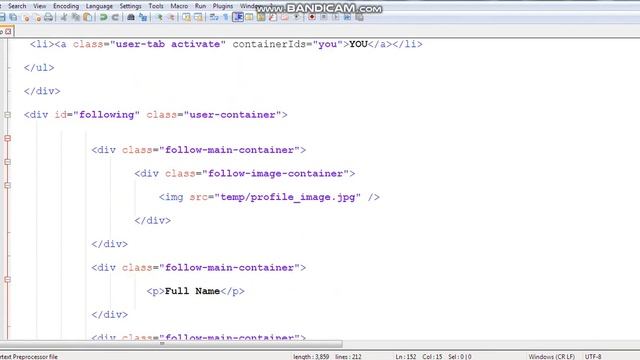
Task: Click "user-tab activate" class value
Action: (168, 44)
